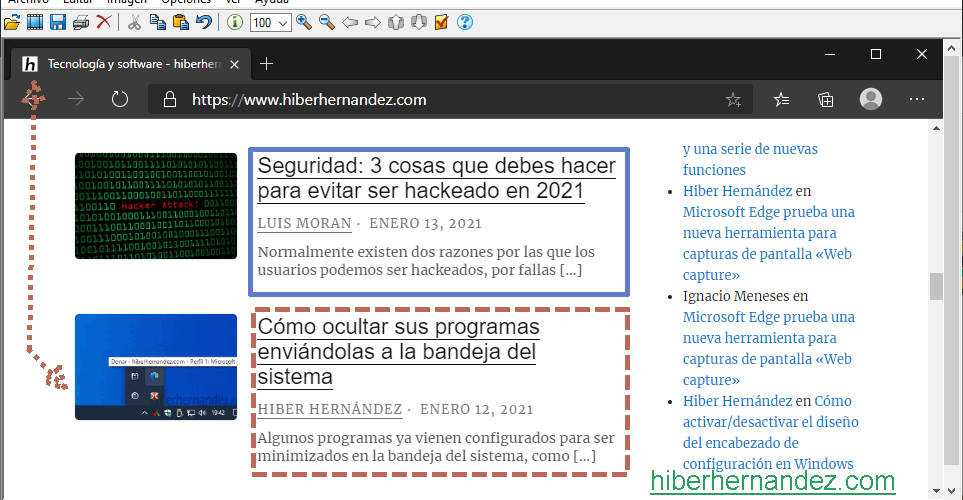The image size is (963, 500).
Task: Select the Tecnología y software browser tab
Action: (x=130, y=64)
